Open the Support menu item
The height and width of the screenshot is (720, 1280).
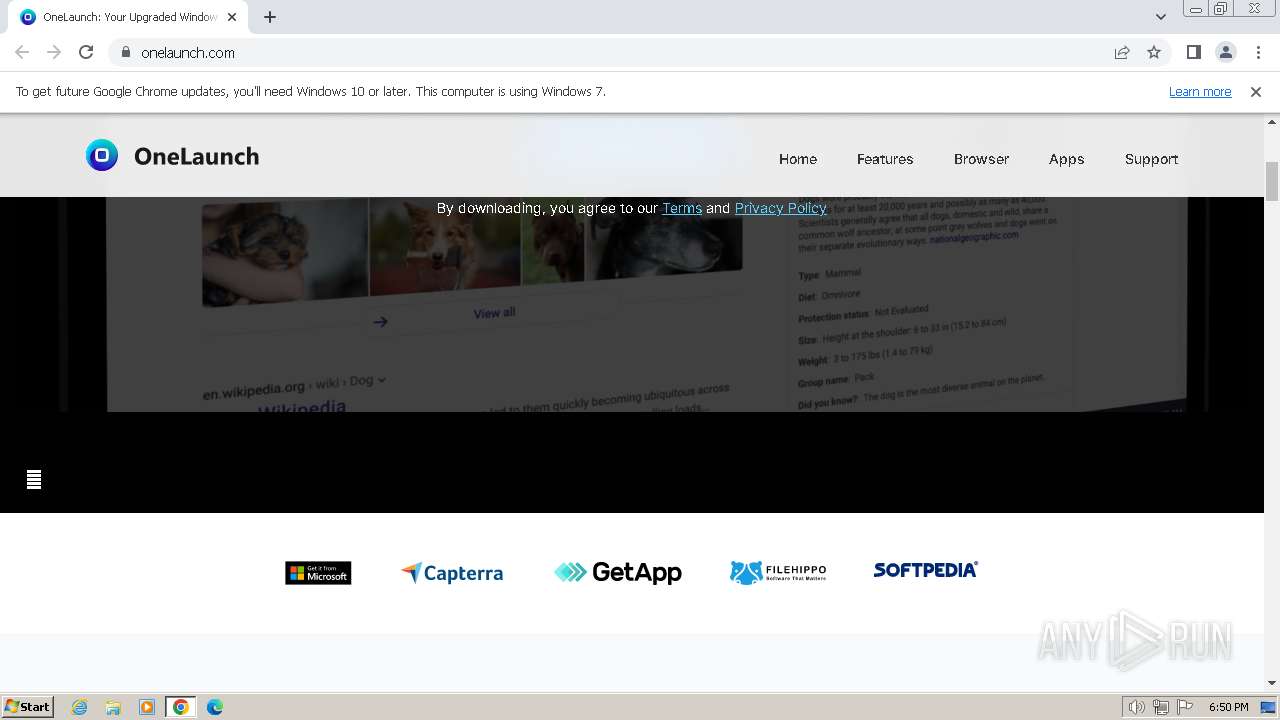(1151, 159)
